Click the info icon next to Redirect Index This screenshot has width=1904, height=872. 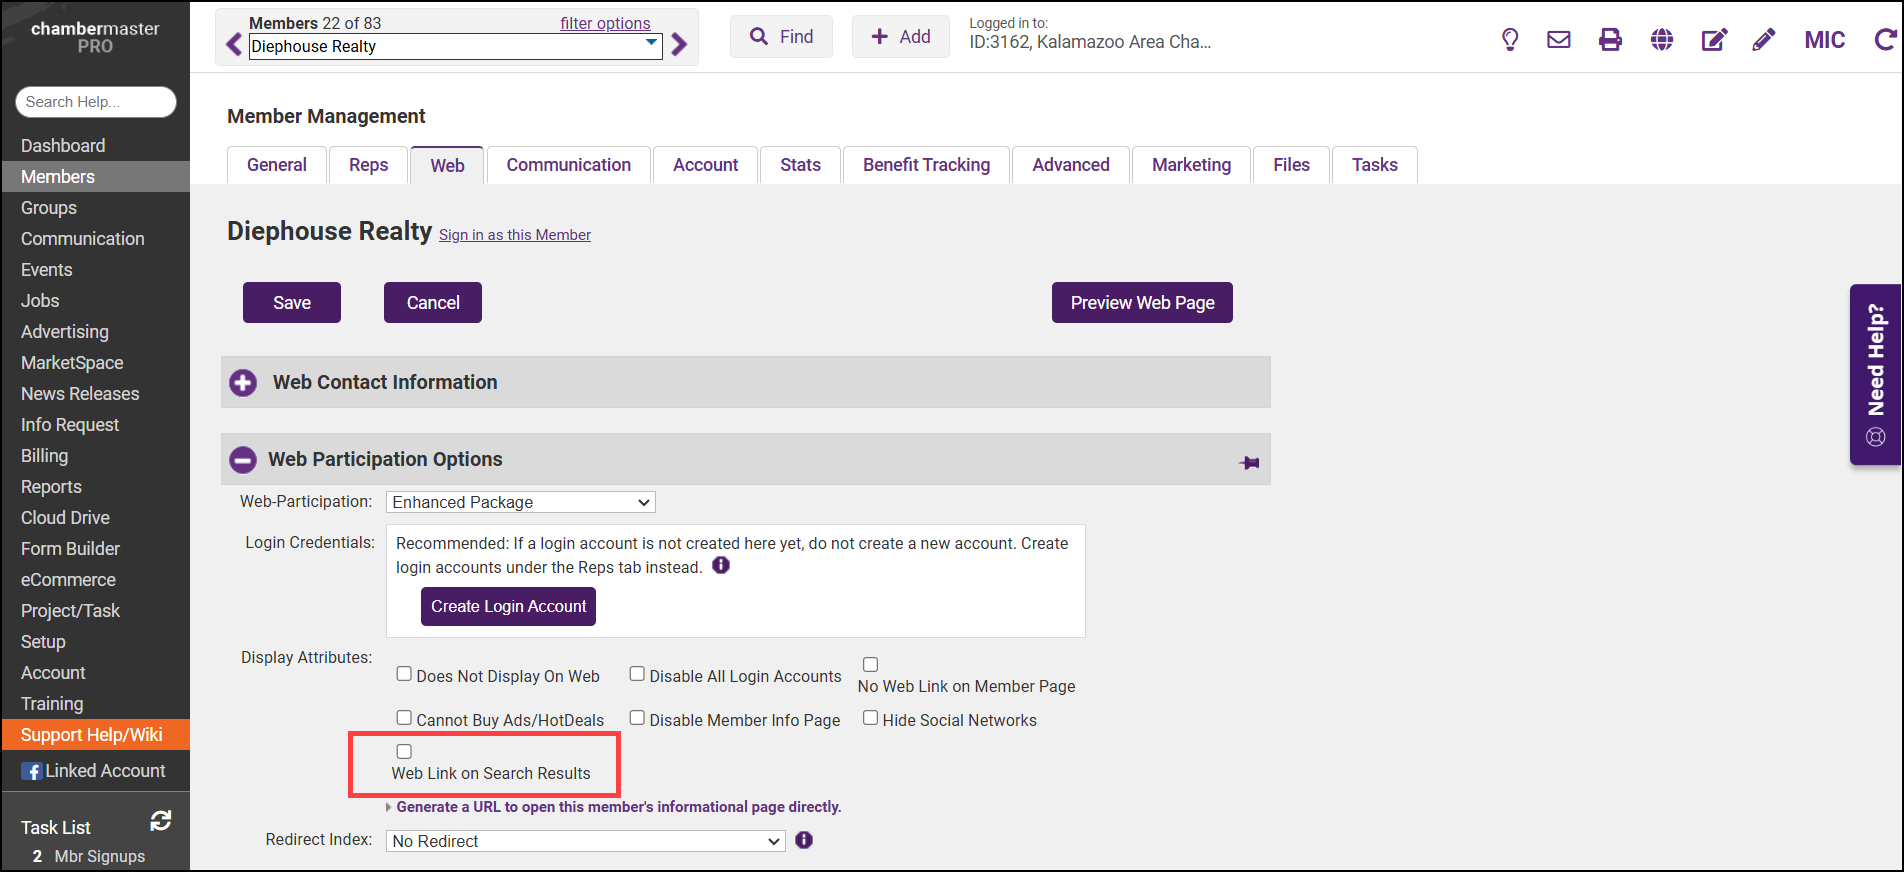[804, 840]
